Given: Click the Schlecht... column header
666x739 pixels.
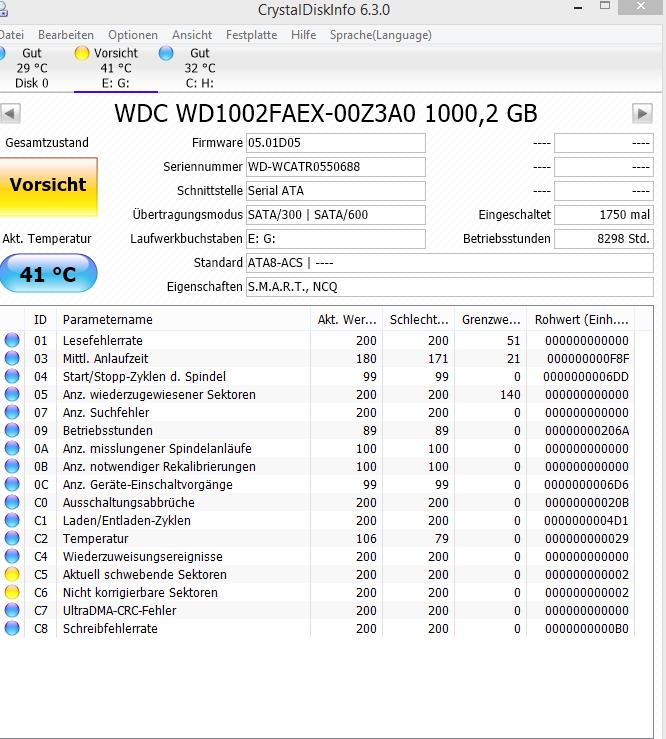Looking at the screenshot, I should tap(419, 320).
